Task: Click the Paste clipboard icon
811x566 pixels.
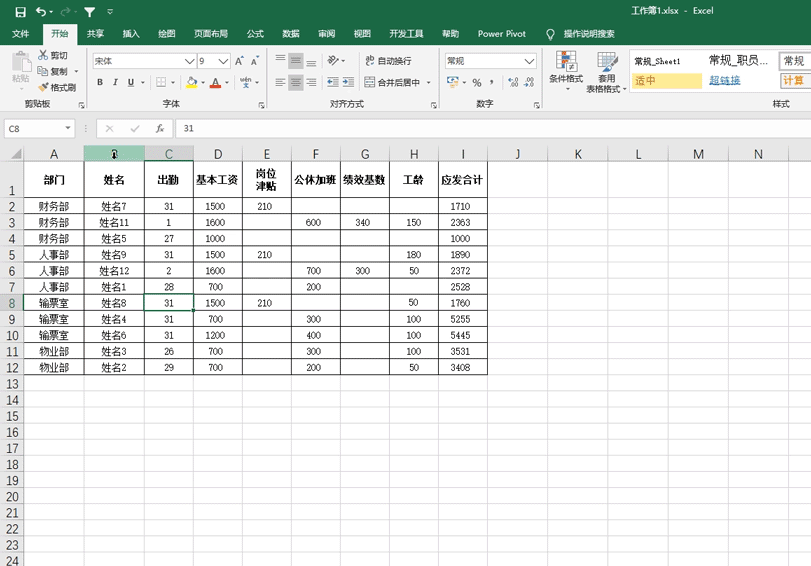Action: click(x=21, y=63)
